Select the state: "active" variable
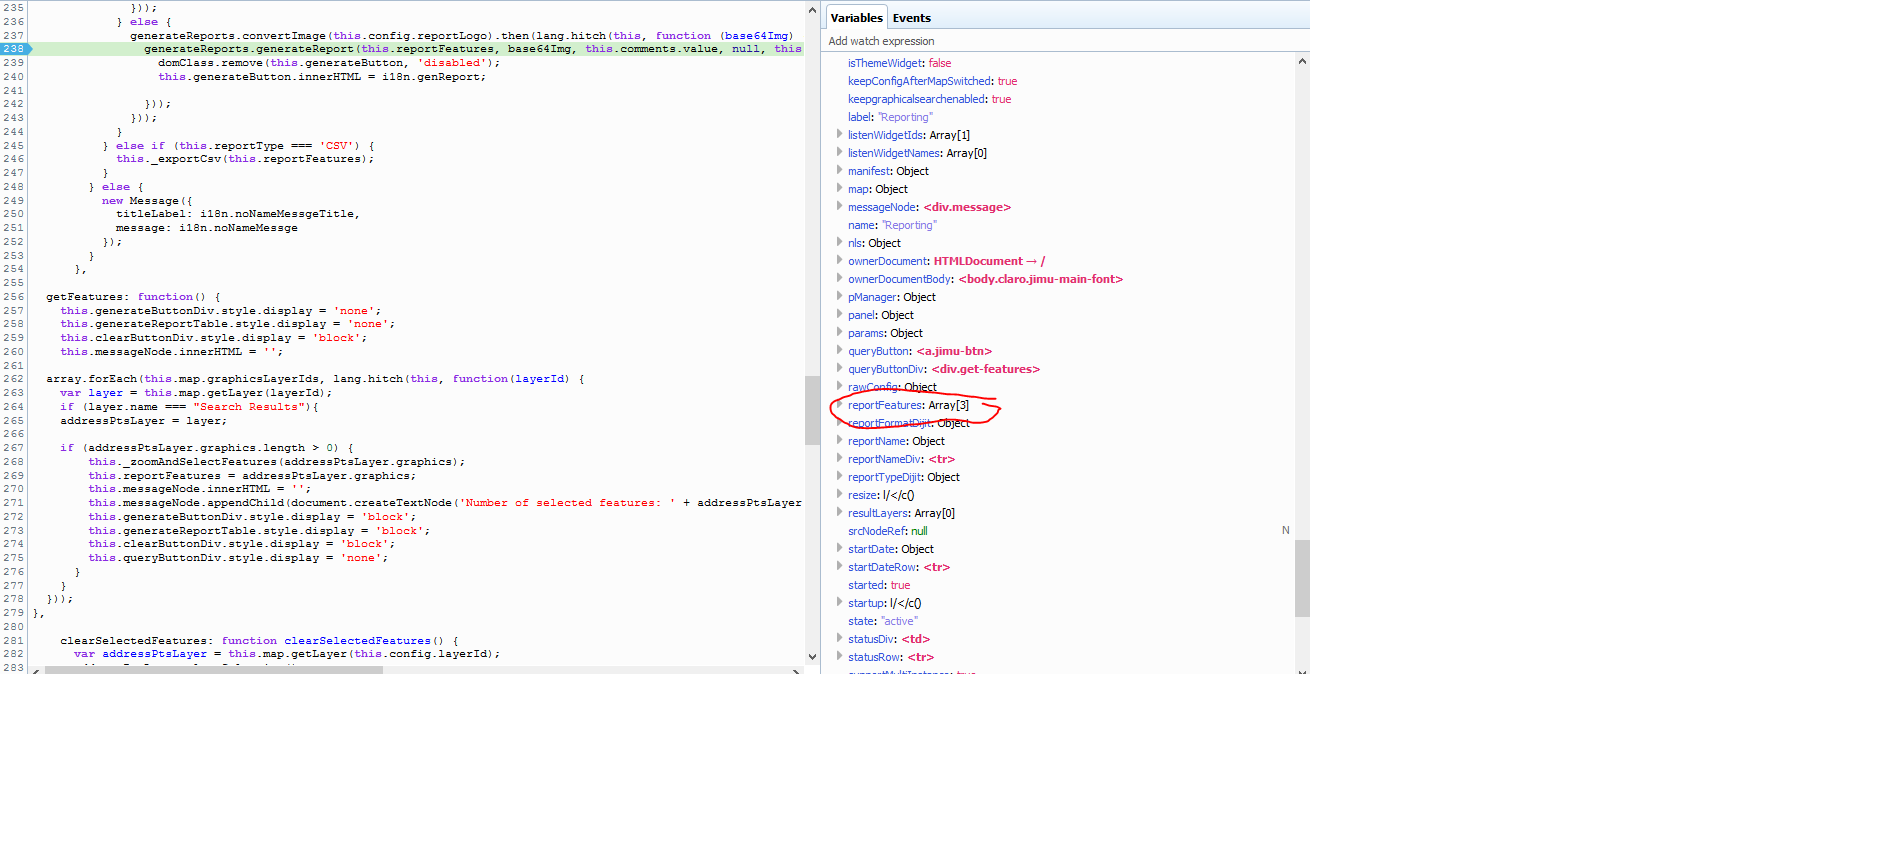 point(882,621)
